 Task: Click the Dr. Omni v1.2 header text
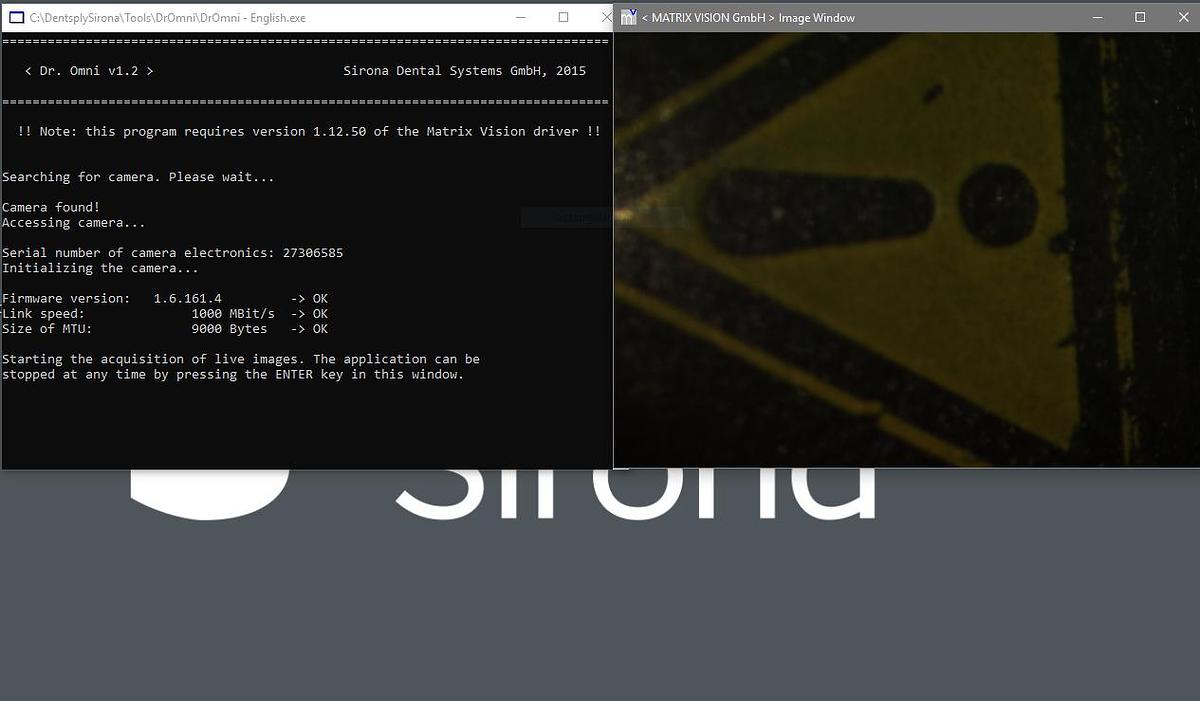pyautogui.click(x=89, y=71)
